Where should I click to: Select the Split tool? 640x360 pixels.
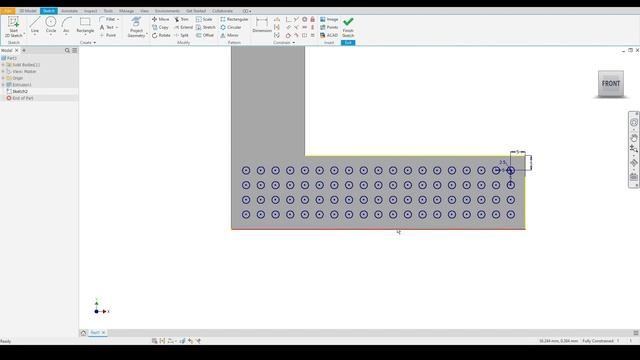(x=181, y=36)
